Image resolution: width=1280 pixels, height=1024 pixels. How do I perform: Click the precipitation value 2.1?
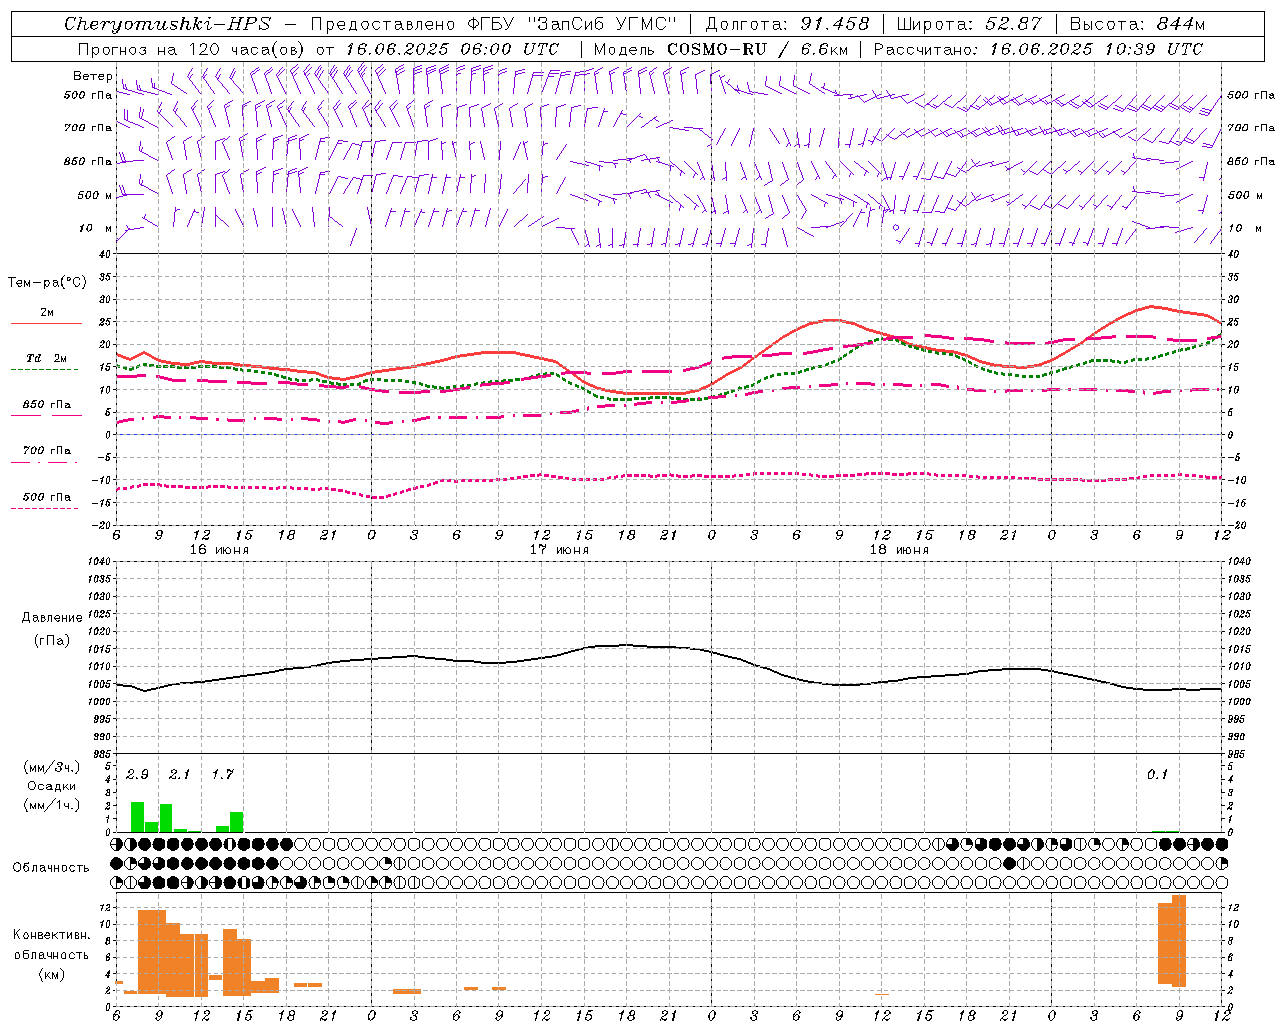click(179, 775)
